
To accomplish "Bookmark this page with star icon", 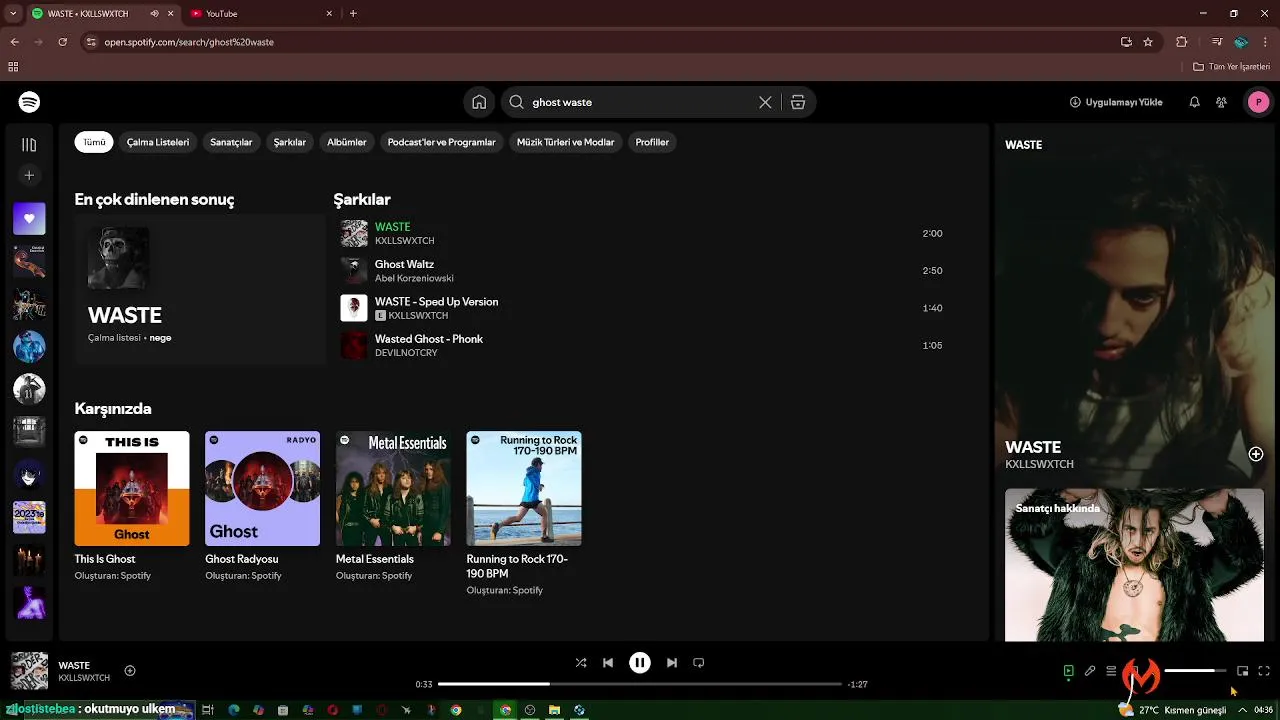I will [x=1148, y=42].
